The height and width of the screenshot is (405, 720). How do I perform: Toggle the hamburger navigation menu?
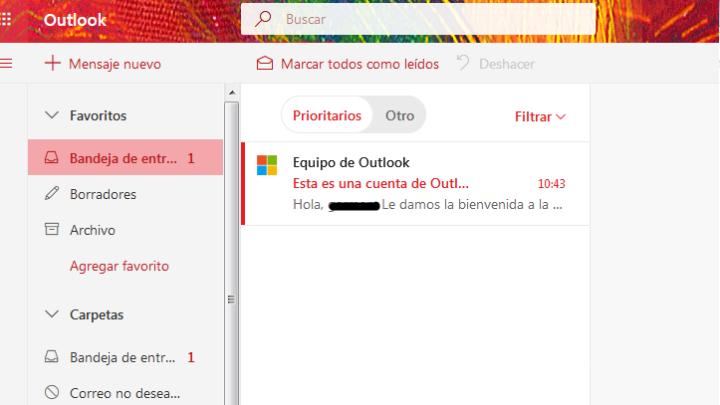[x=7, y=63]
